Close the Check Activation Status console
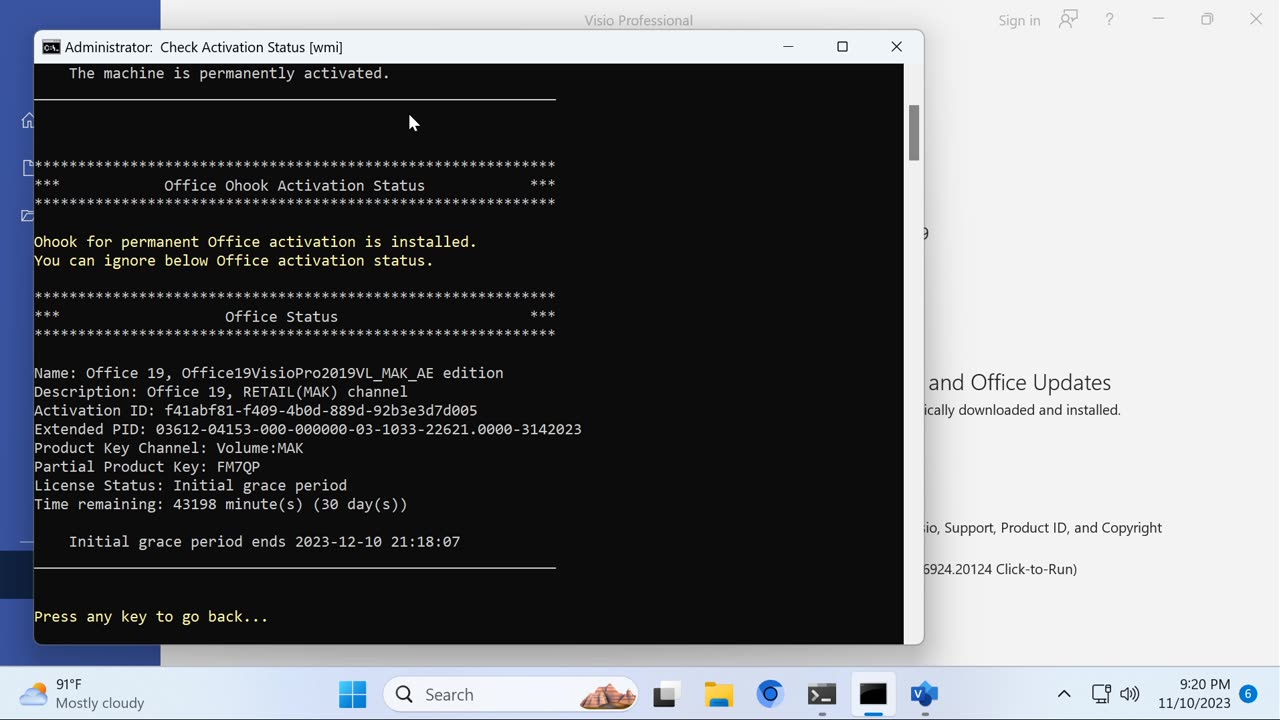 coord(896,47)
